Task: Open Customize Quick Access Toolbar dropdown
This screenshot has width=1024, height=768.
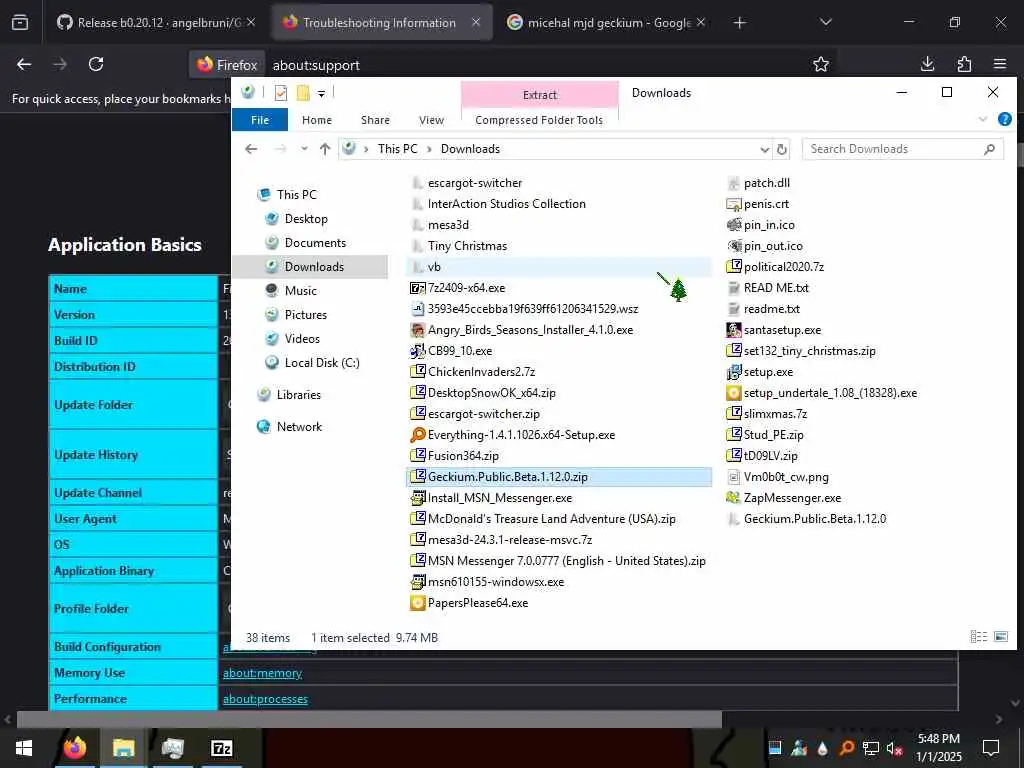Action: coord(321,93)
